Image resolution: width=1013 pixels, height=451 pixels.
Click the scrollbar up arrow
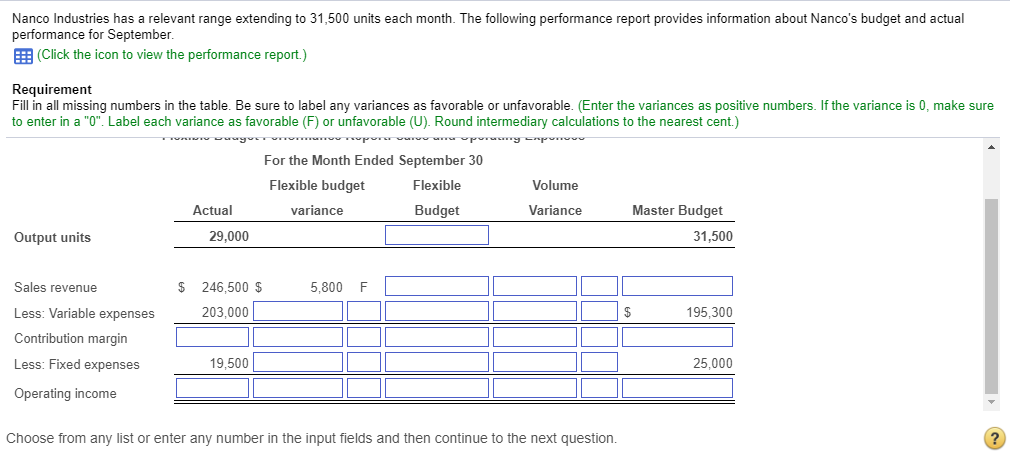[x=991, y=147]
